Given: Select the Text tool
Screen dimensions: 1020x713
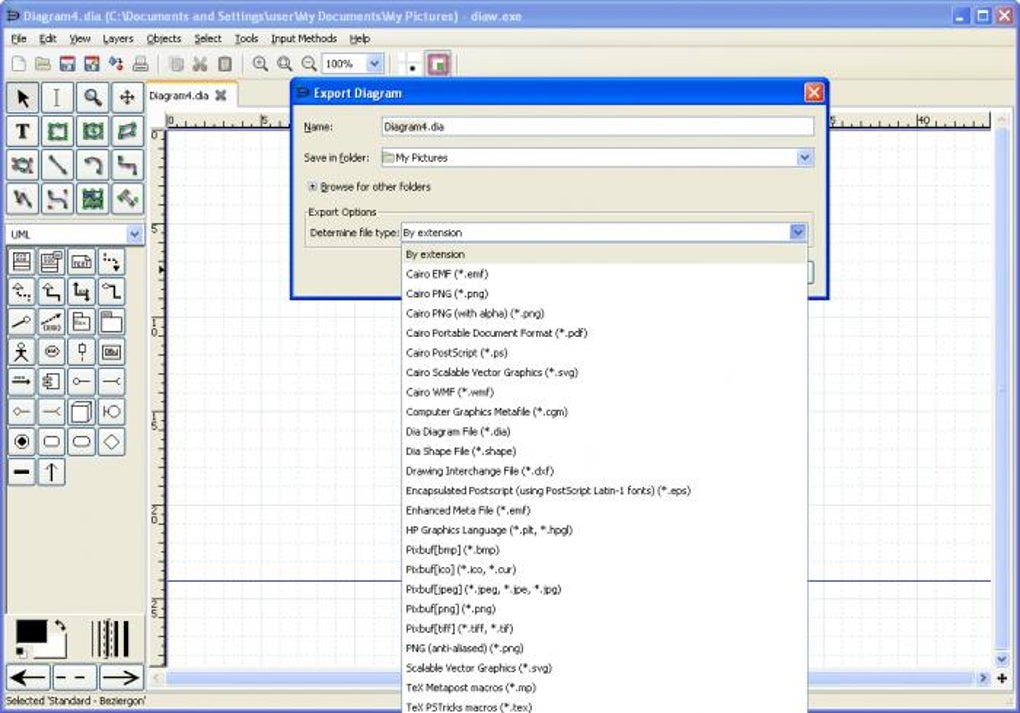Looking at the screenshot, I should (23, 131).
